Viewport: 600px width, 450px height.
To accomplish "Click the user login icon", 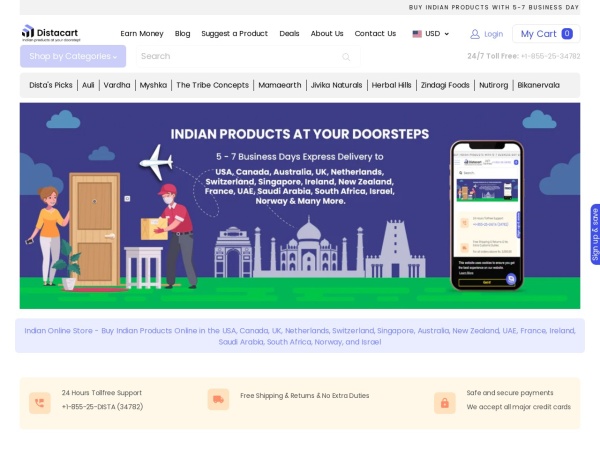I will click(x=475, y=34).
